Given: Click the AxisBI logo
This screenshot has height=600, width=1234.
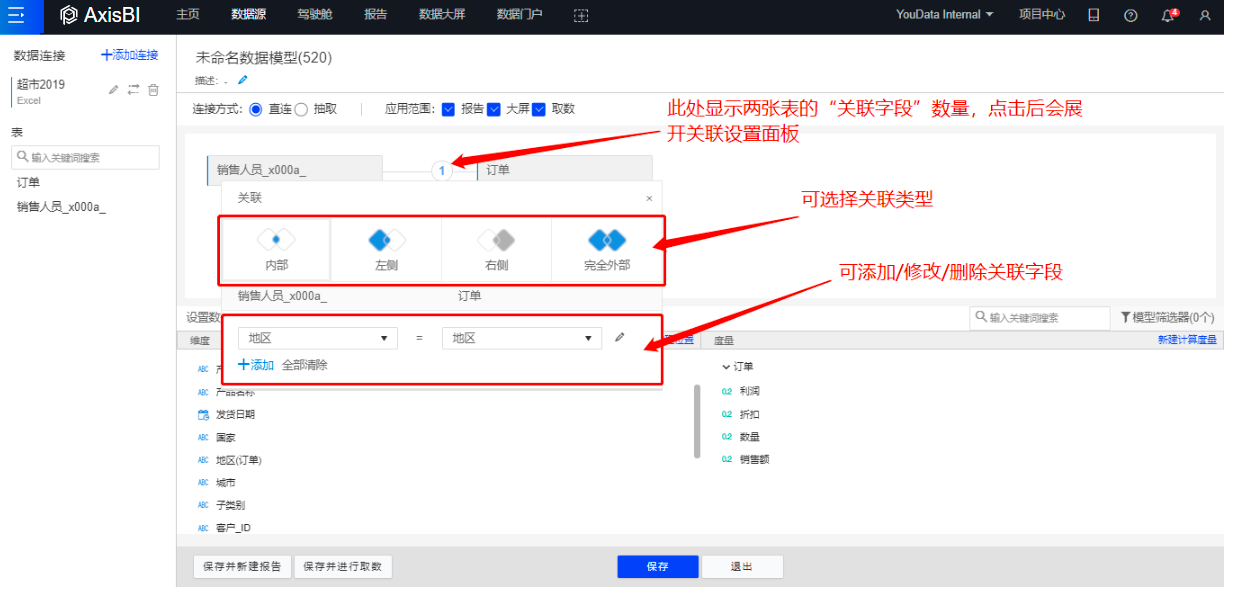Looking at the screenshot, I should point(102,15).
